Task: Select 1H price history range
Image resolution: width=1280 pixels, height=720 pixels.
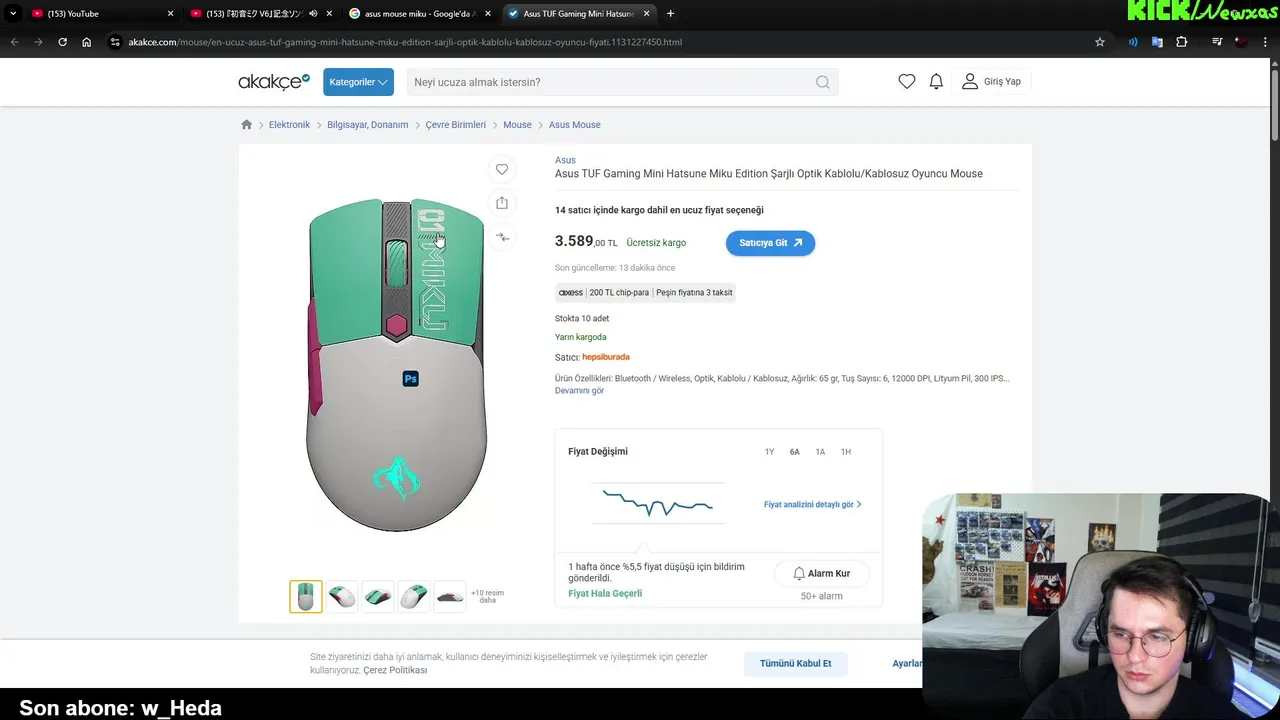Action: click(846, 452)
